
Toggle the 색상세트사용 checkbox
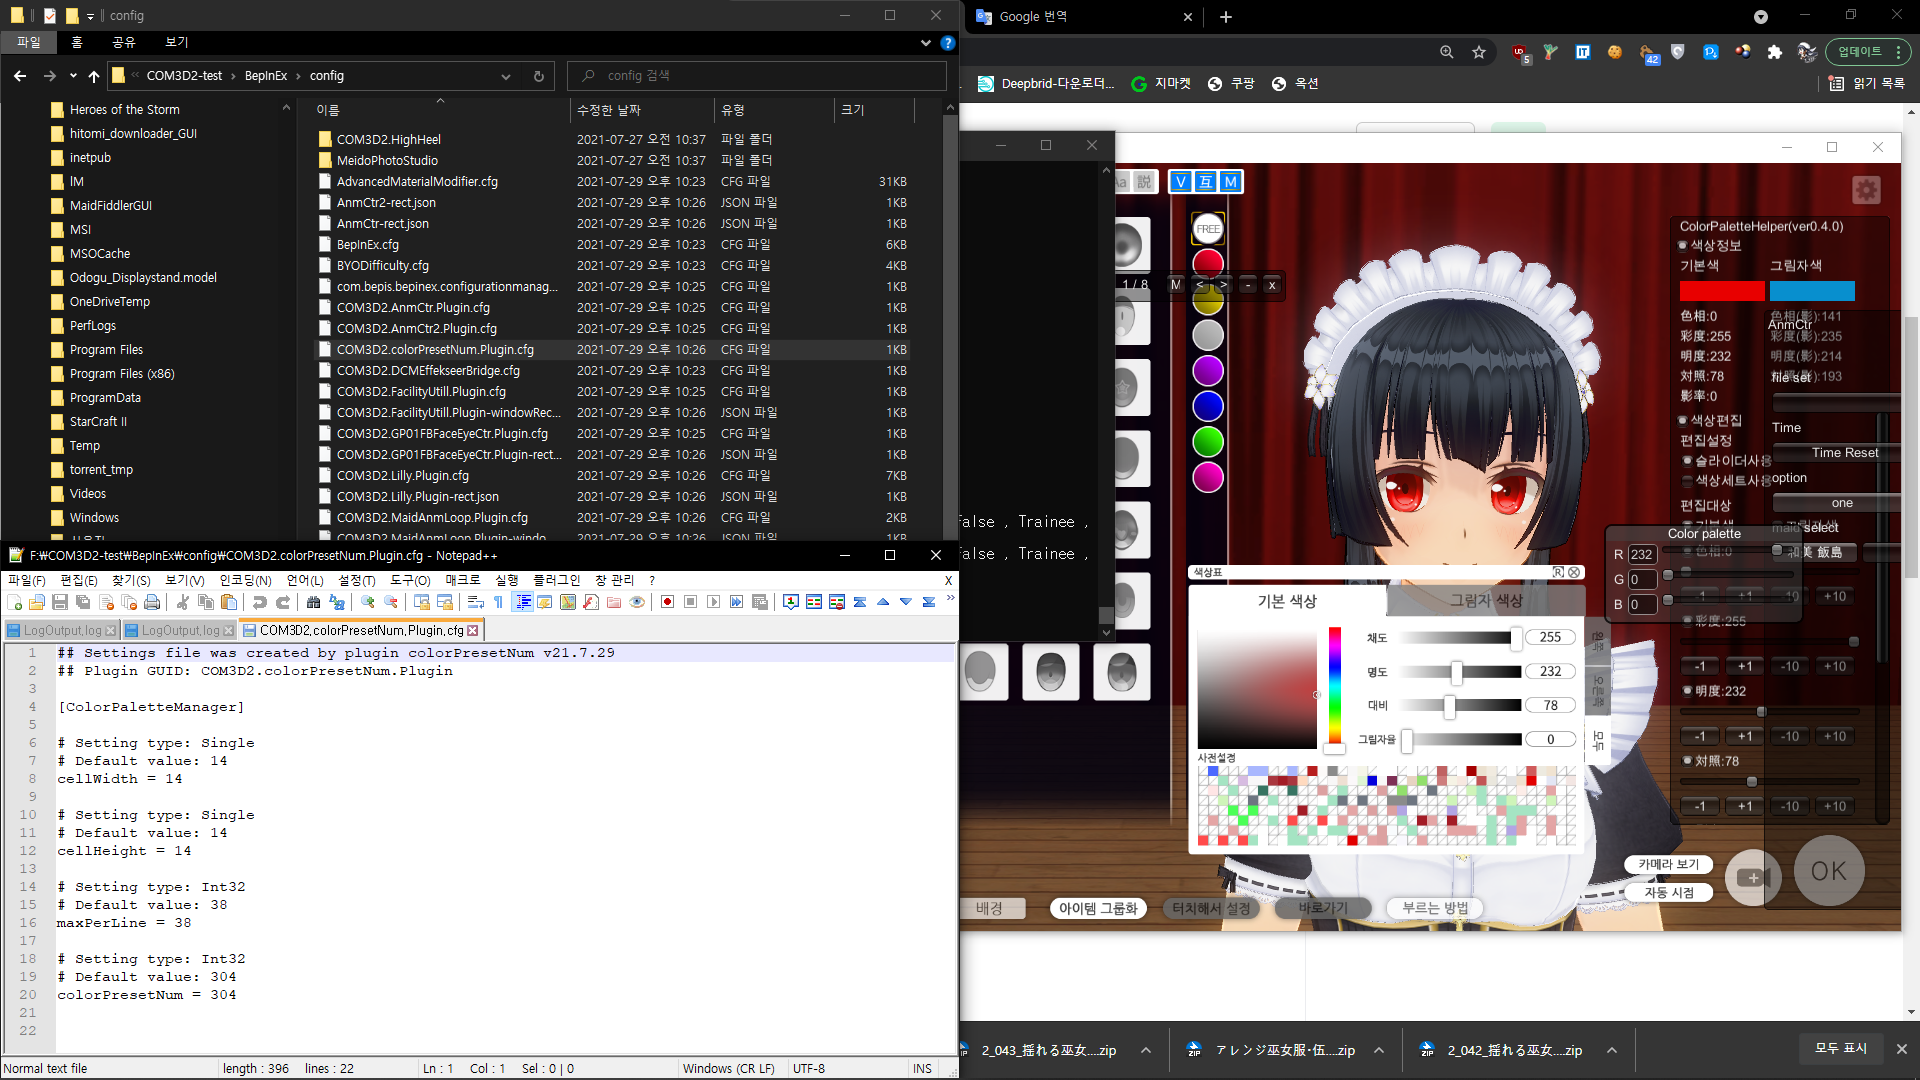[1688, 480]
